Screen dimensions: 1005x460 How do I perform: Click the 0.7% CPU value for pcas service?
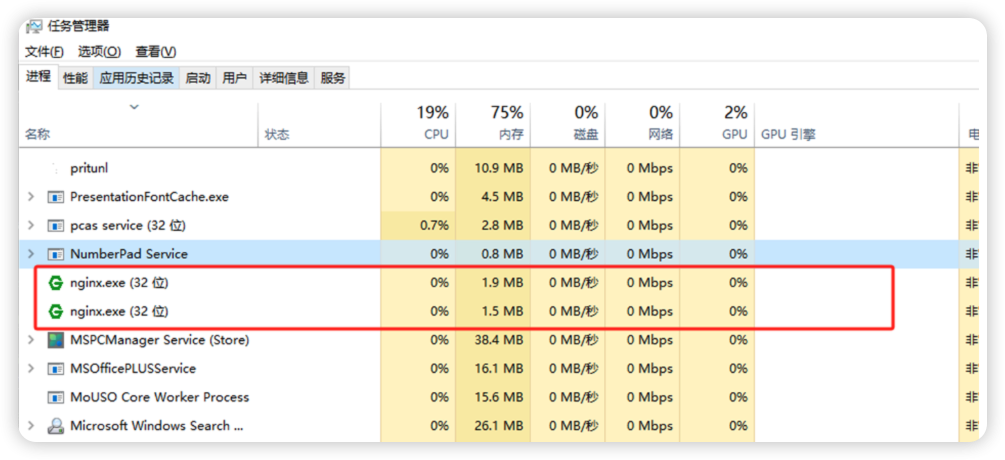point(434,226)
